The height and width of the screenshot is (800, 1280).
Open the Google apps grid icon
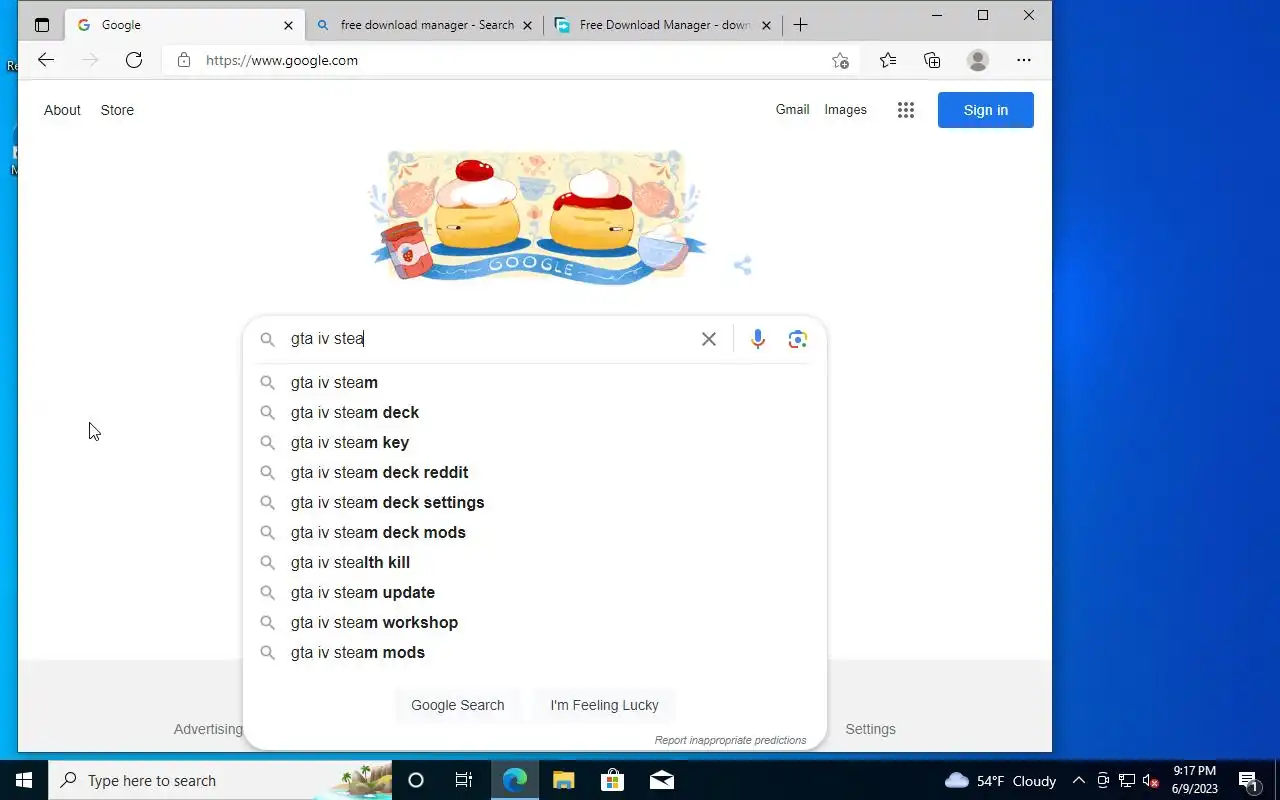(906, 110)
